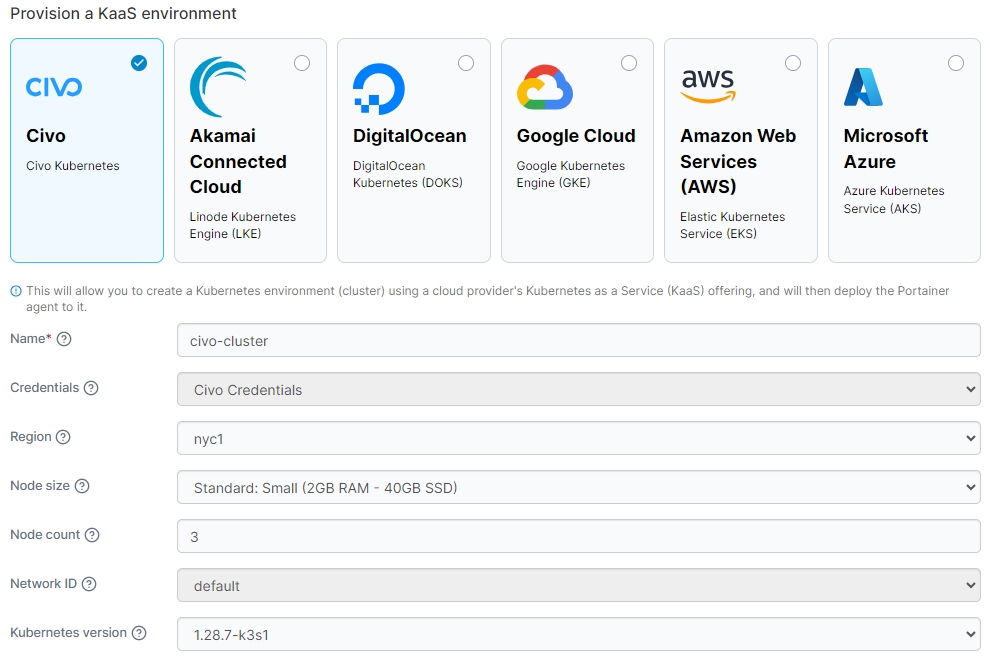Click the Civo logo icon
The height and width of the screenshot is (662, 990).
tap(54, 87)
